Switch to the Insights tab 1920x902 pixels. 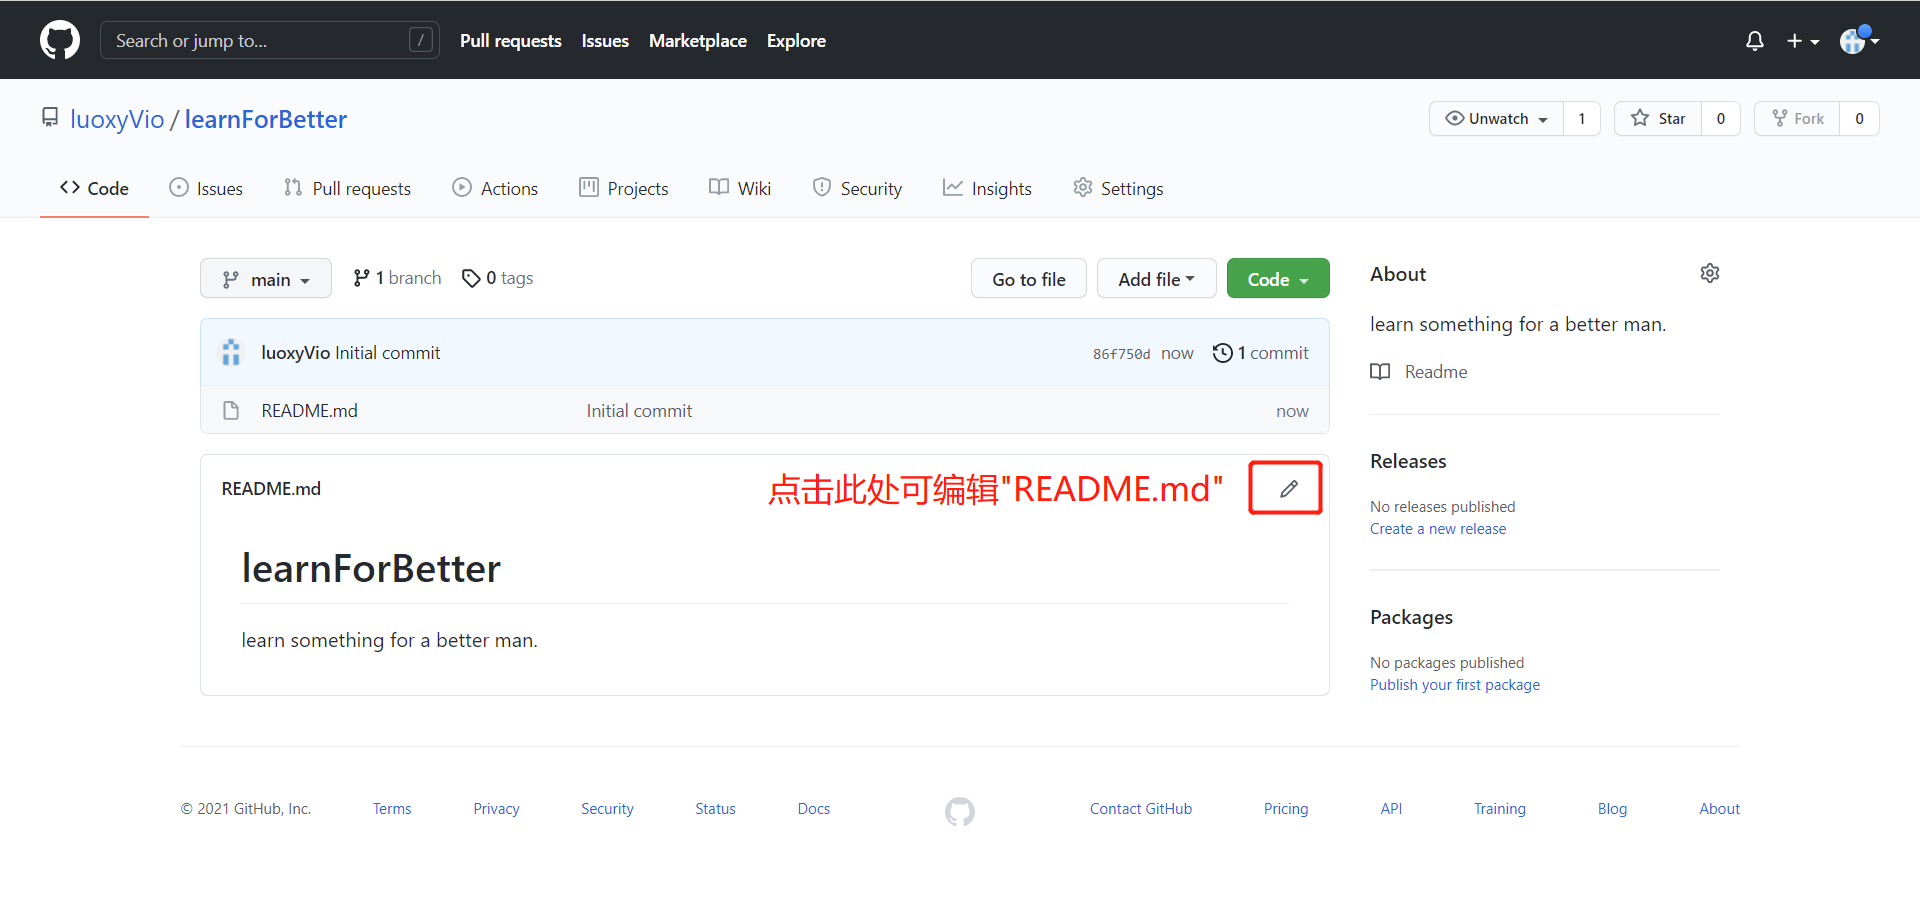[987, 188]
